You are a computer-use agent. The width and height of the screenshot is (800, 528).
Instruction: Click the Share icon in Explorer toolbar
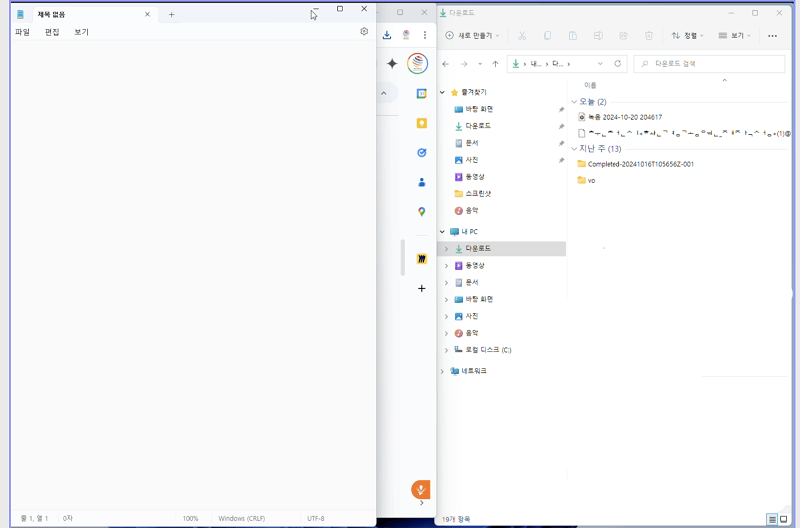tap(623, 35)
